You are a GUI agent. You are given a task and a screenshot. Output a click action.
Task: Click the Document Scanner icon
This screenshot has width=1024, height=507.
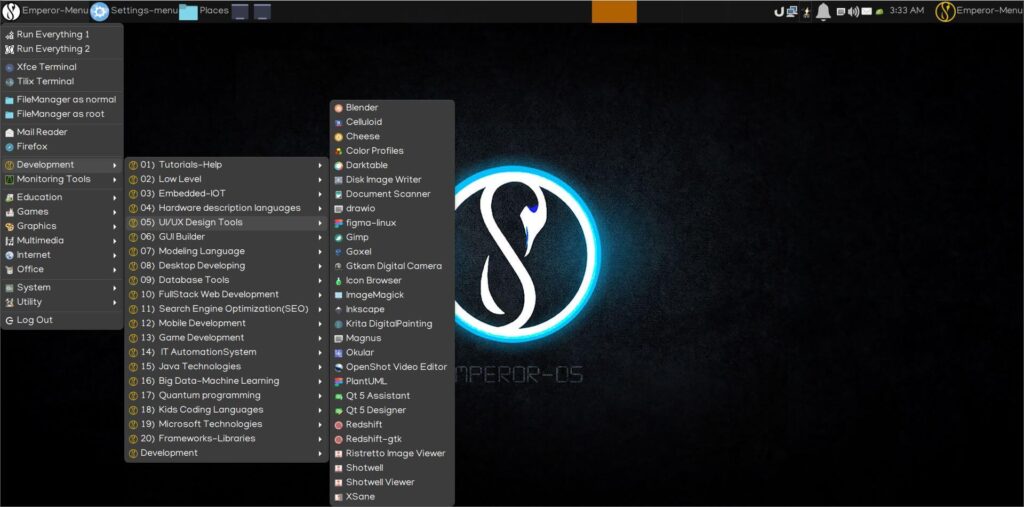[x=338, y=194]
